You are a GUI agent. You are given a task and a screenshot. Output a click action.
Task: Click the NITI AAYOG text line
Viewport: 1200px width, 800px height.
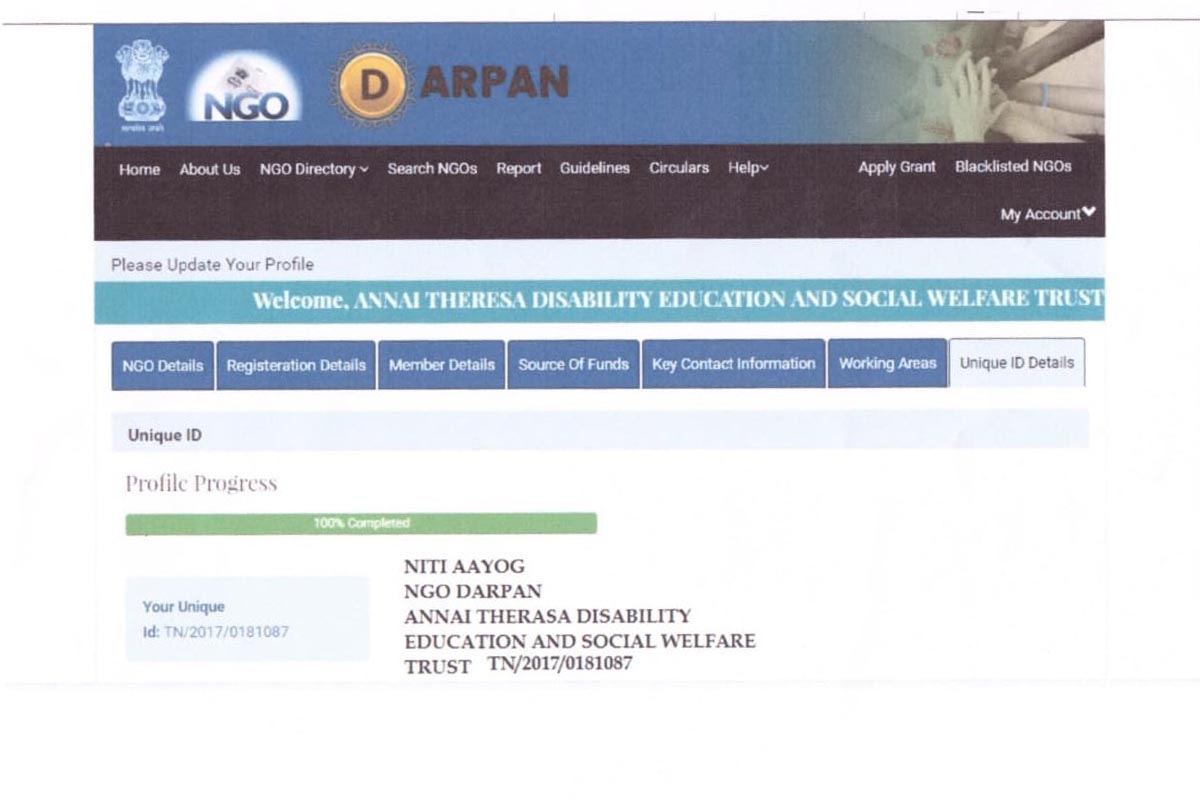(464, 567)
